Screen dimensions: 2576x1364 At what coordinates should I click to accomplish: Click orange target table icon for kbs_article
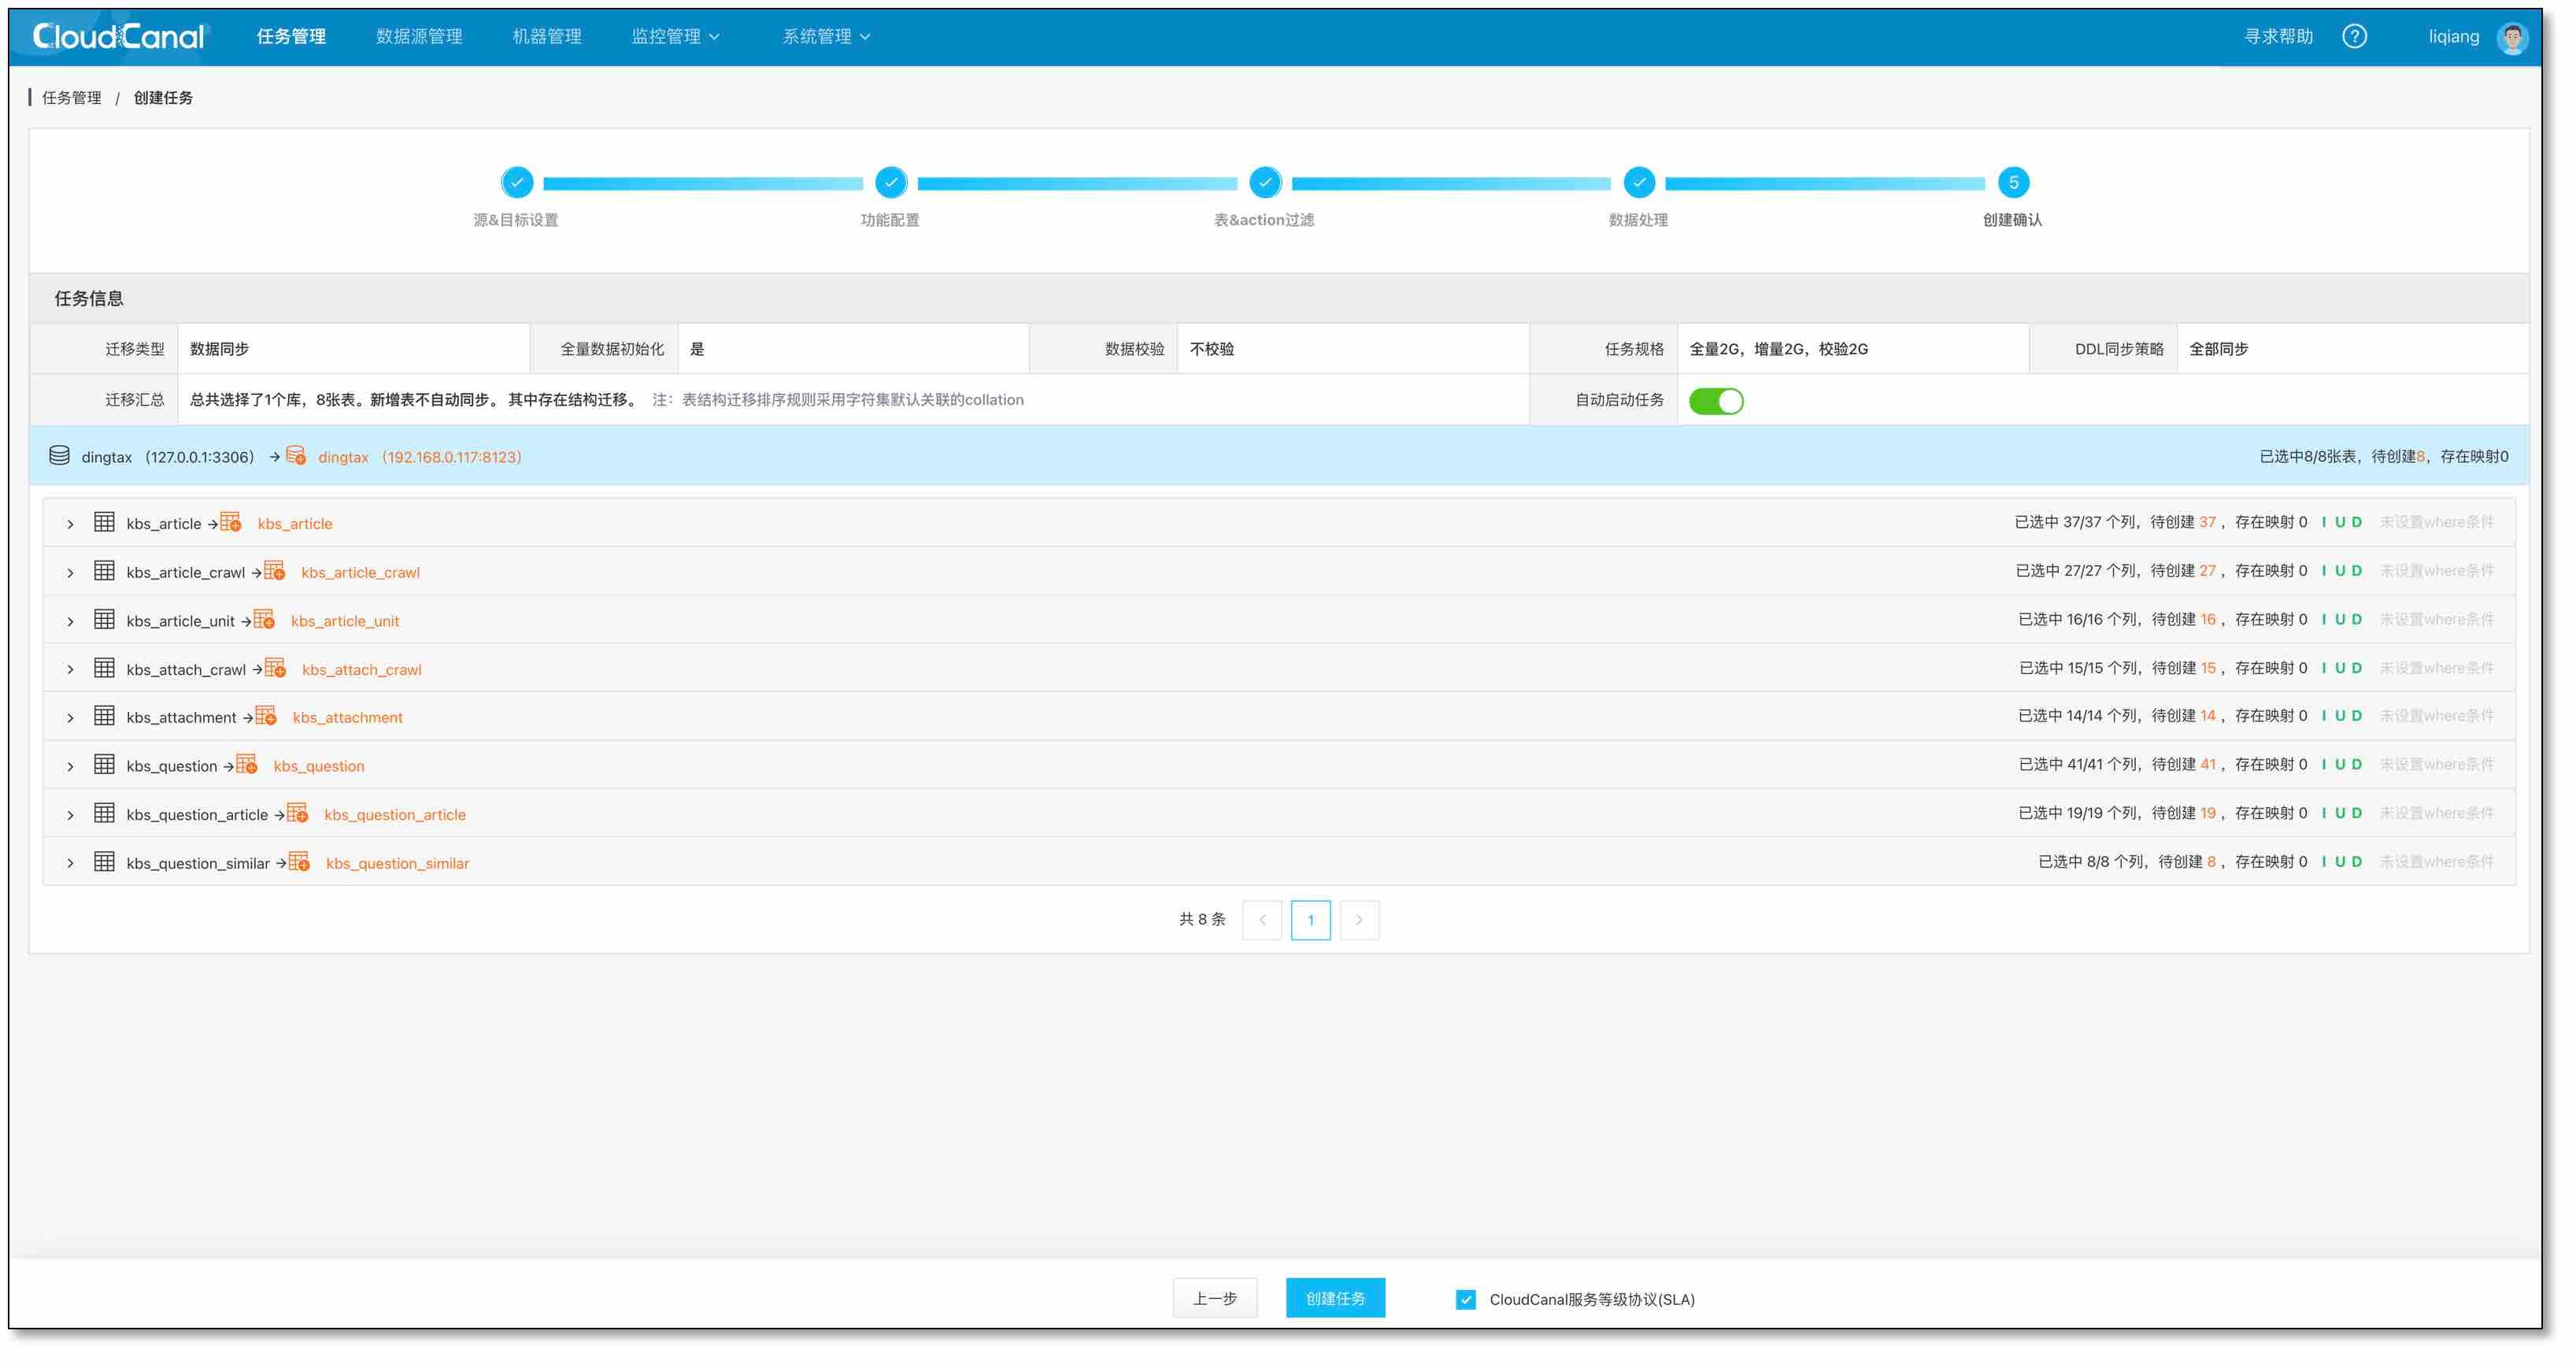[231, 523]
